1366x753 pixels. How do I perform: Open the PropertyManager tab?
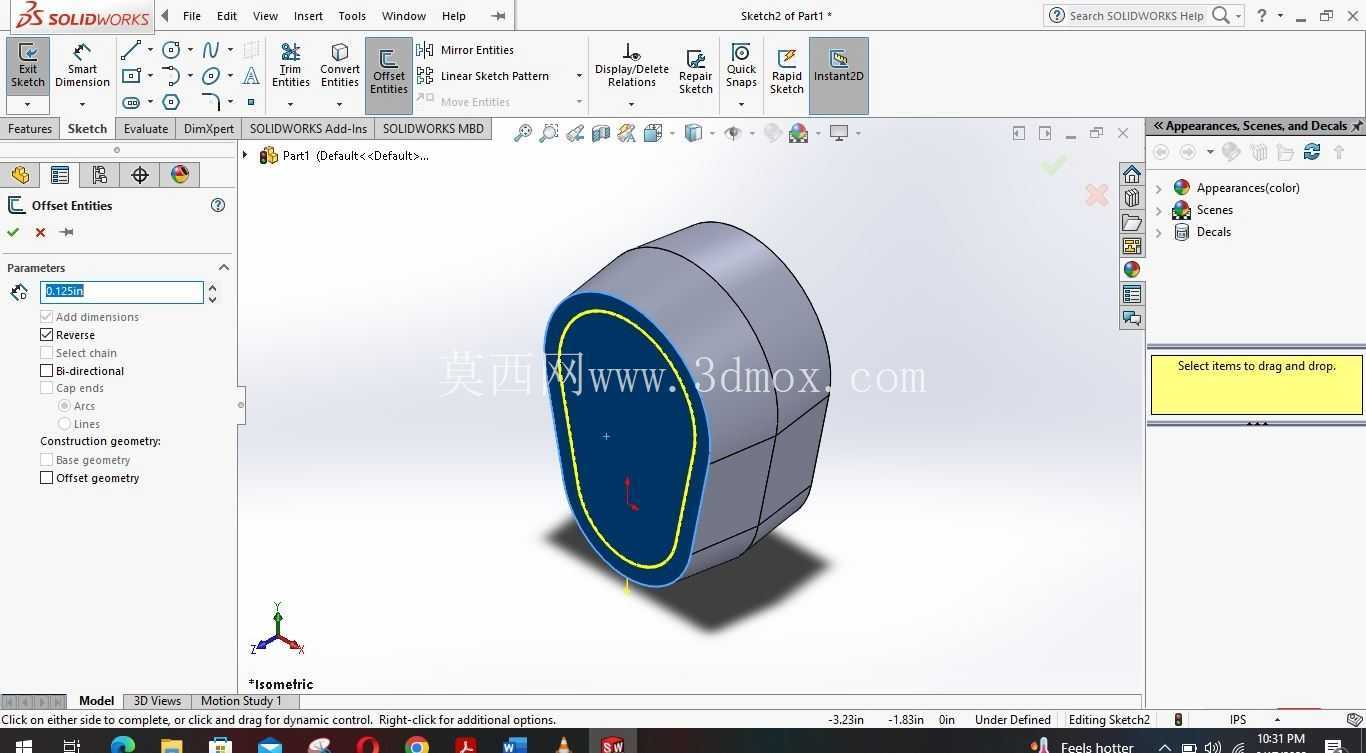60,175
